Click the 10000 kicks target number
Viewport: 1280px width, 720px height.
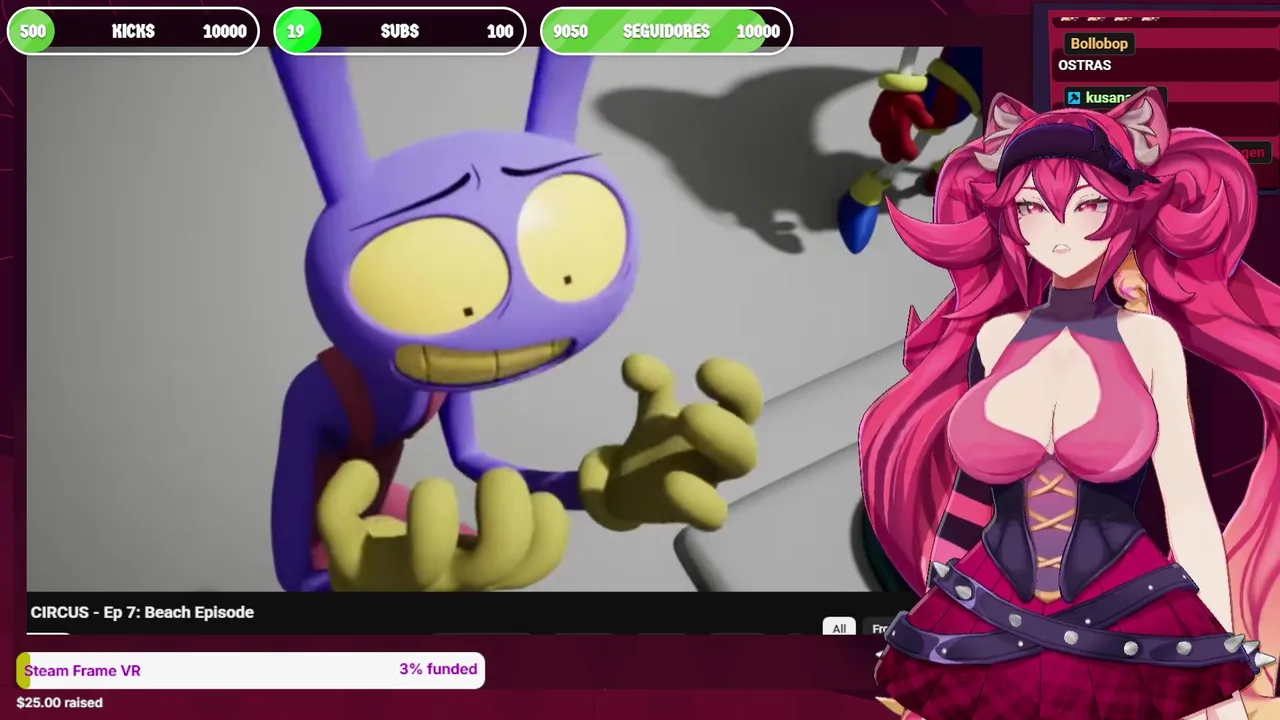click(x=224, y=31)
